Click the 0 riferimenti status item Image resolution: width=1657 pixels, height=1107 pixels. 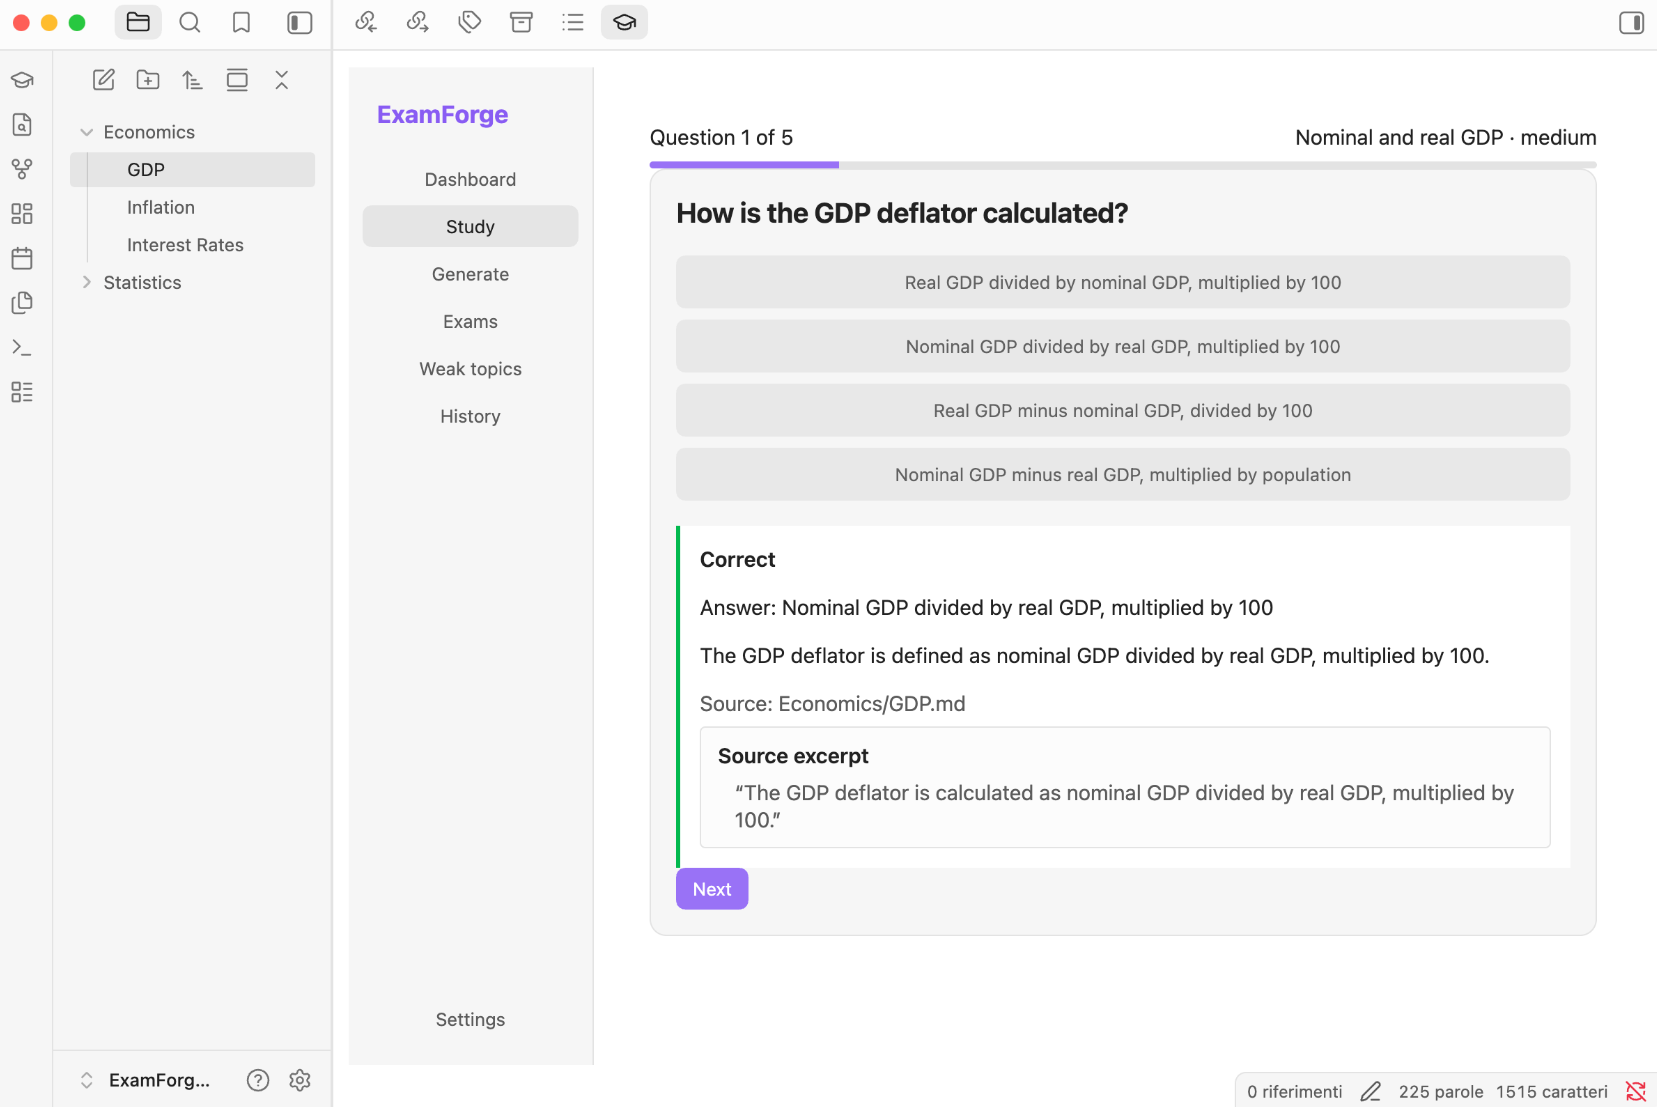click(1294, 1092)
